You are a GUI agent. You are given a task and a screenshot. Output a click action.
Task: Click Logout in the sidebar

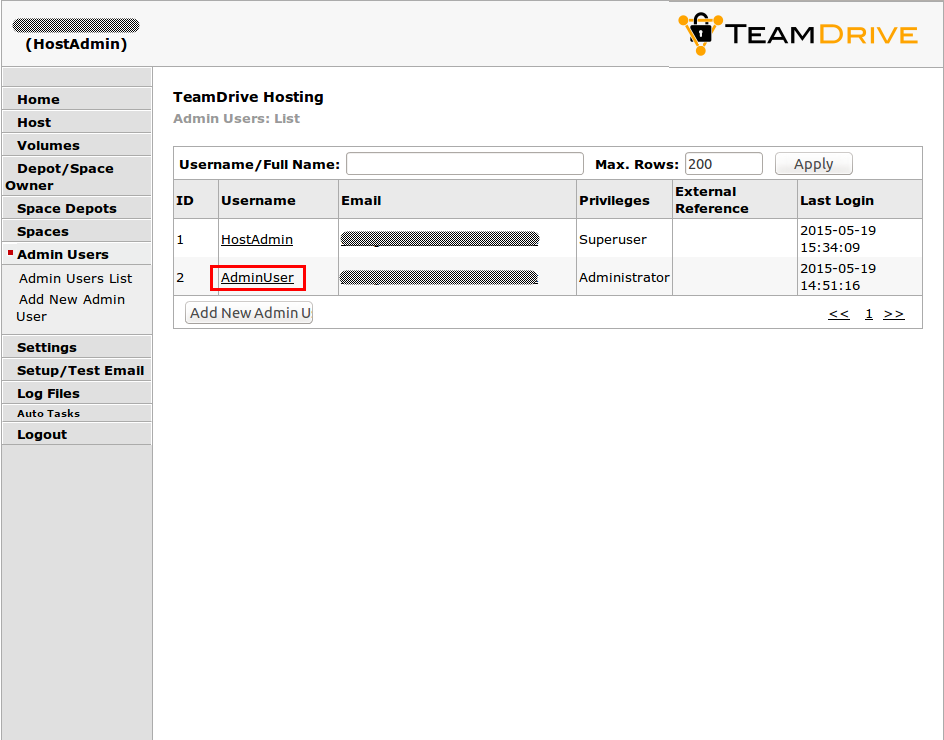pos(42,434)
